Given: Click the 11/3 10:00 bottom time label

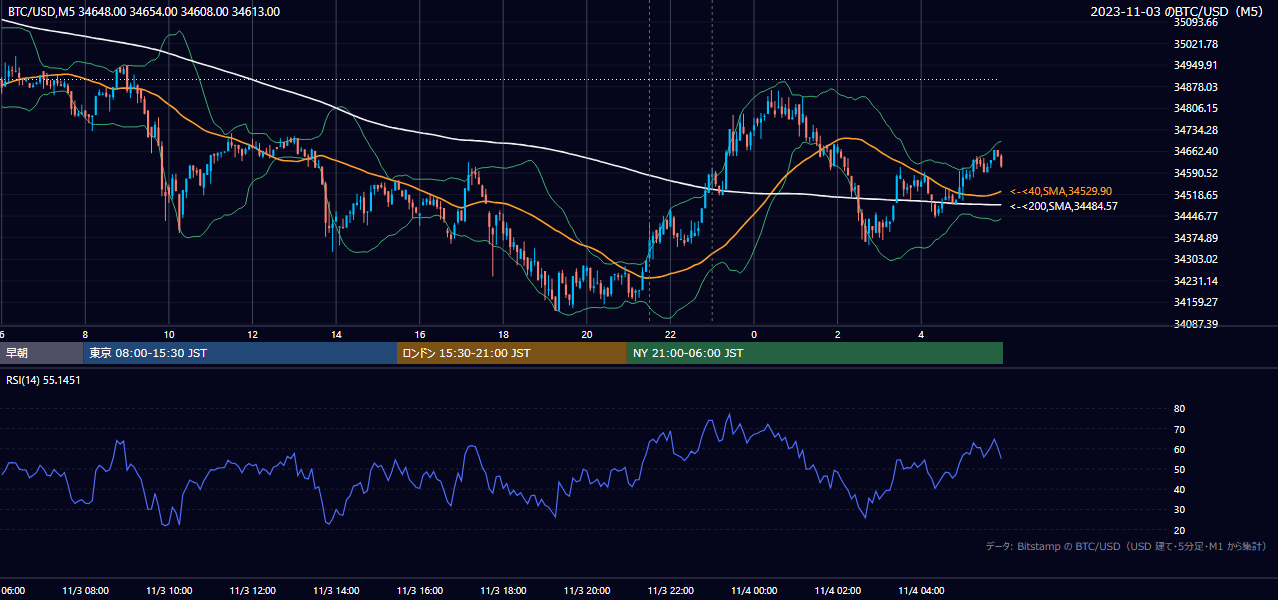Looking at the screenshot, I should pos(169,591).
